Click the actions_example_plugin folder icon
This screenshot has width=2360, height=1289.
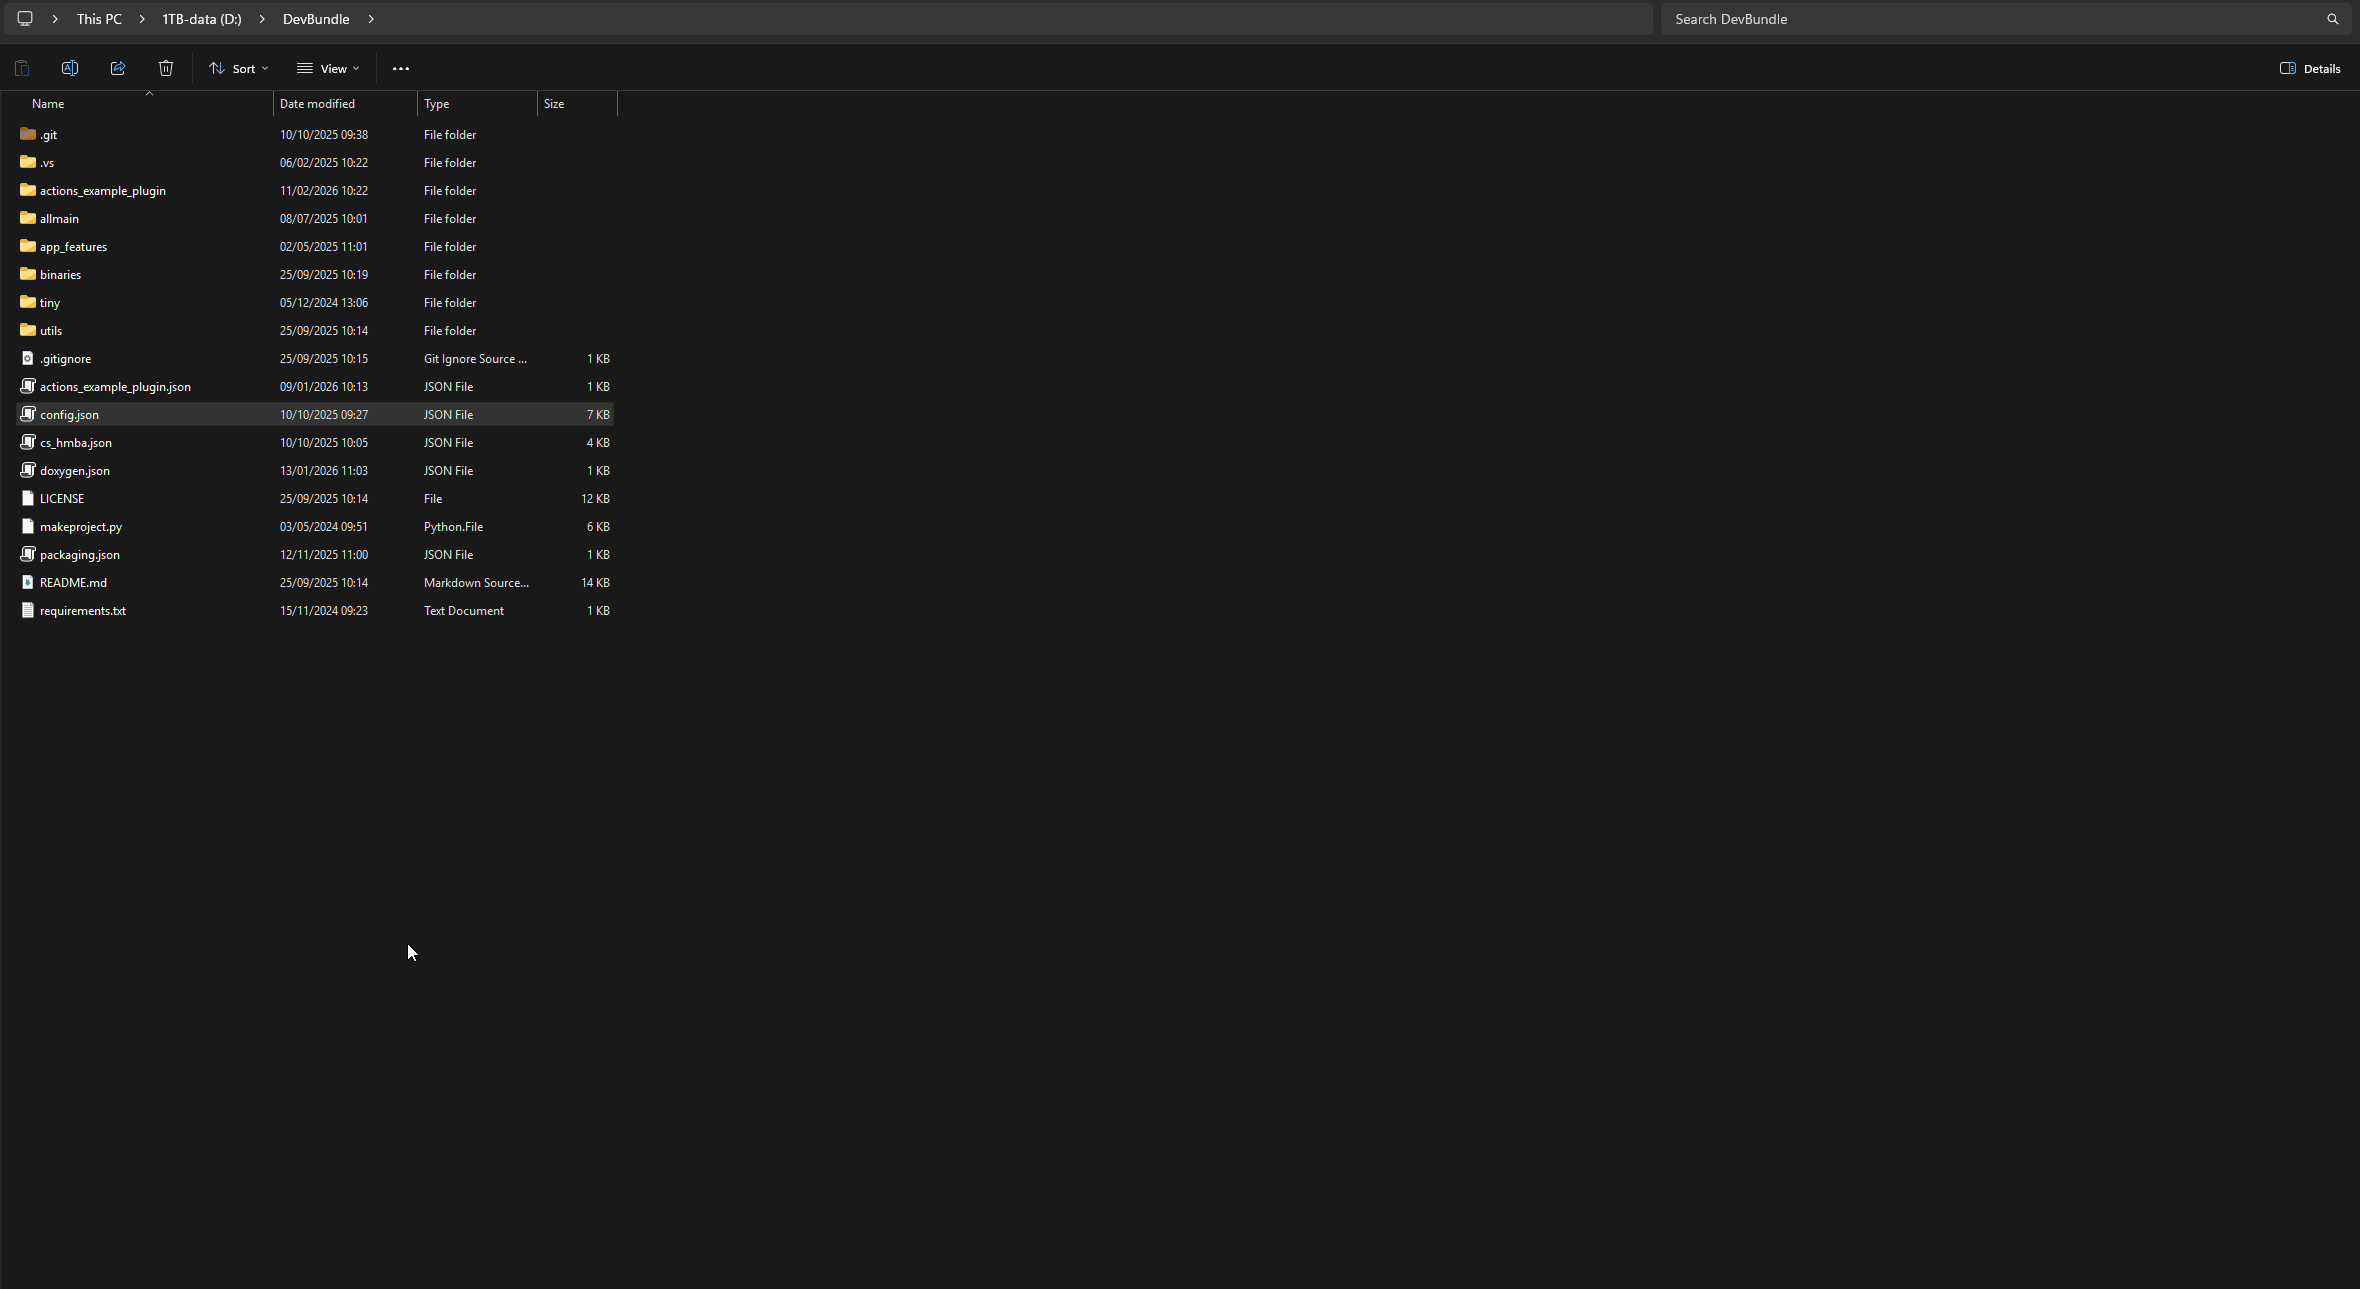[x=28, y=190]
